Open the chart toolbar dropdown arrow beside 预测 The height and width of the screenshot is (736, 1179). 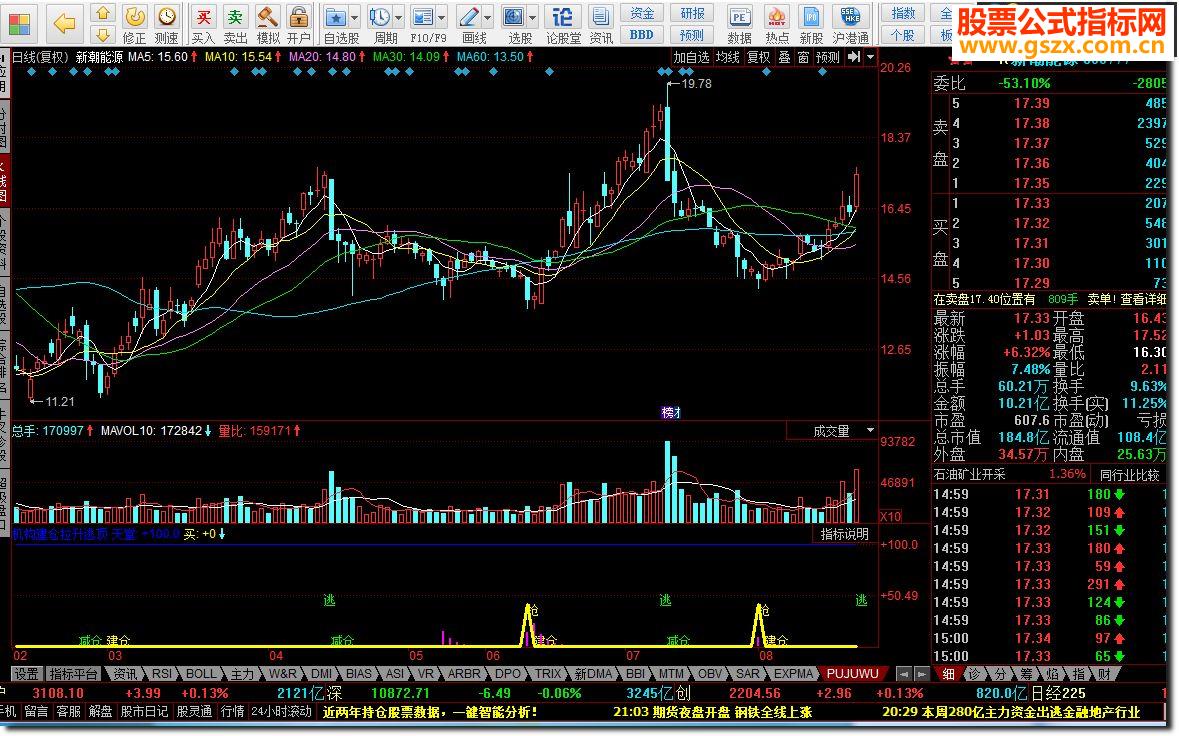870,56
